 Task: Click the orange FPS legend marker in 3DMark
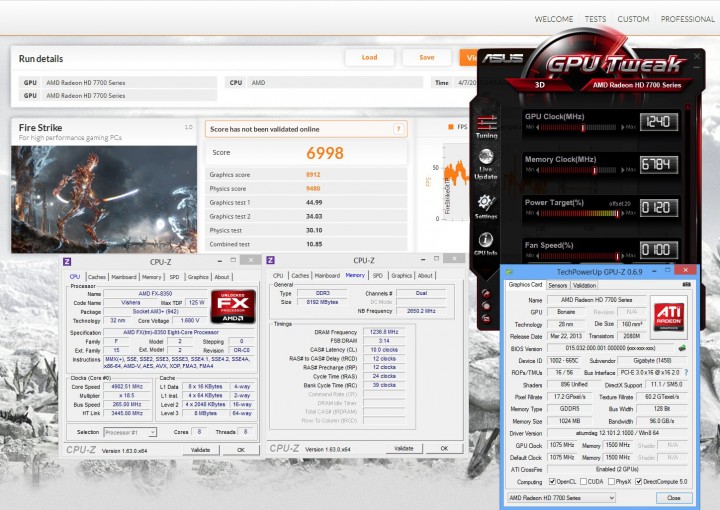click(451, 127)
